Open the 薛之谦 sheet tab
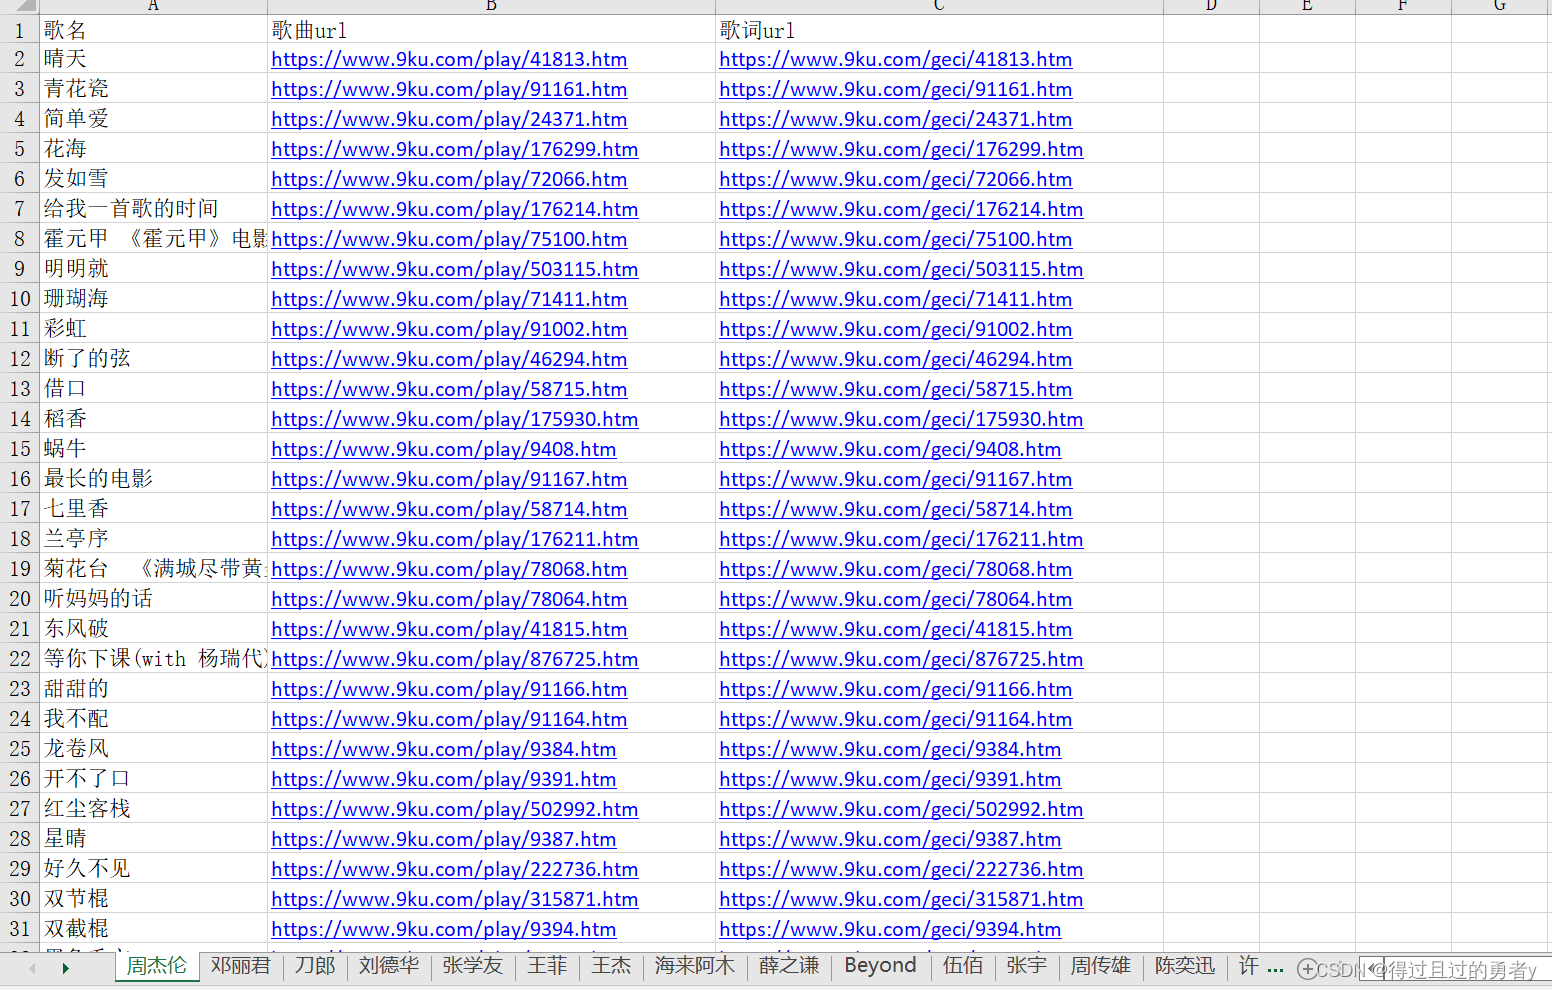This screenshot has height=990, width=1552. (x=789, y=966)
